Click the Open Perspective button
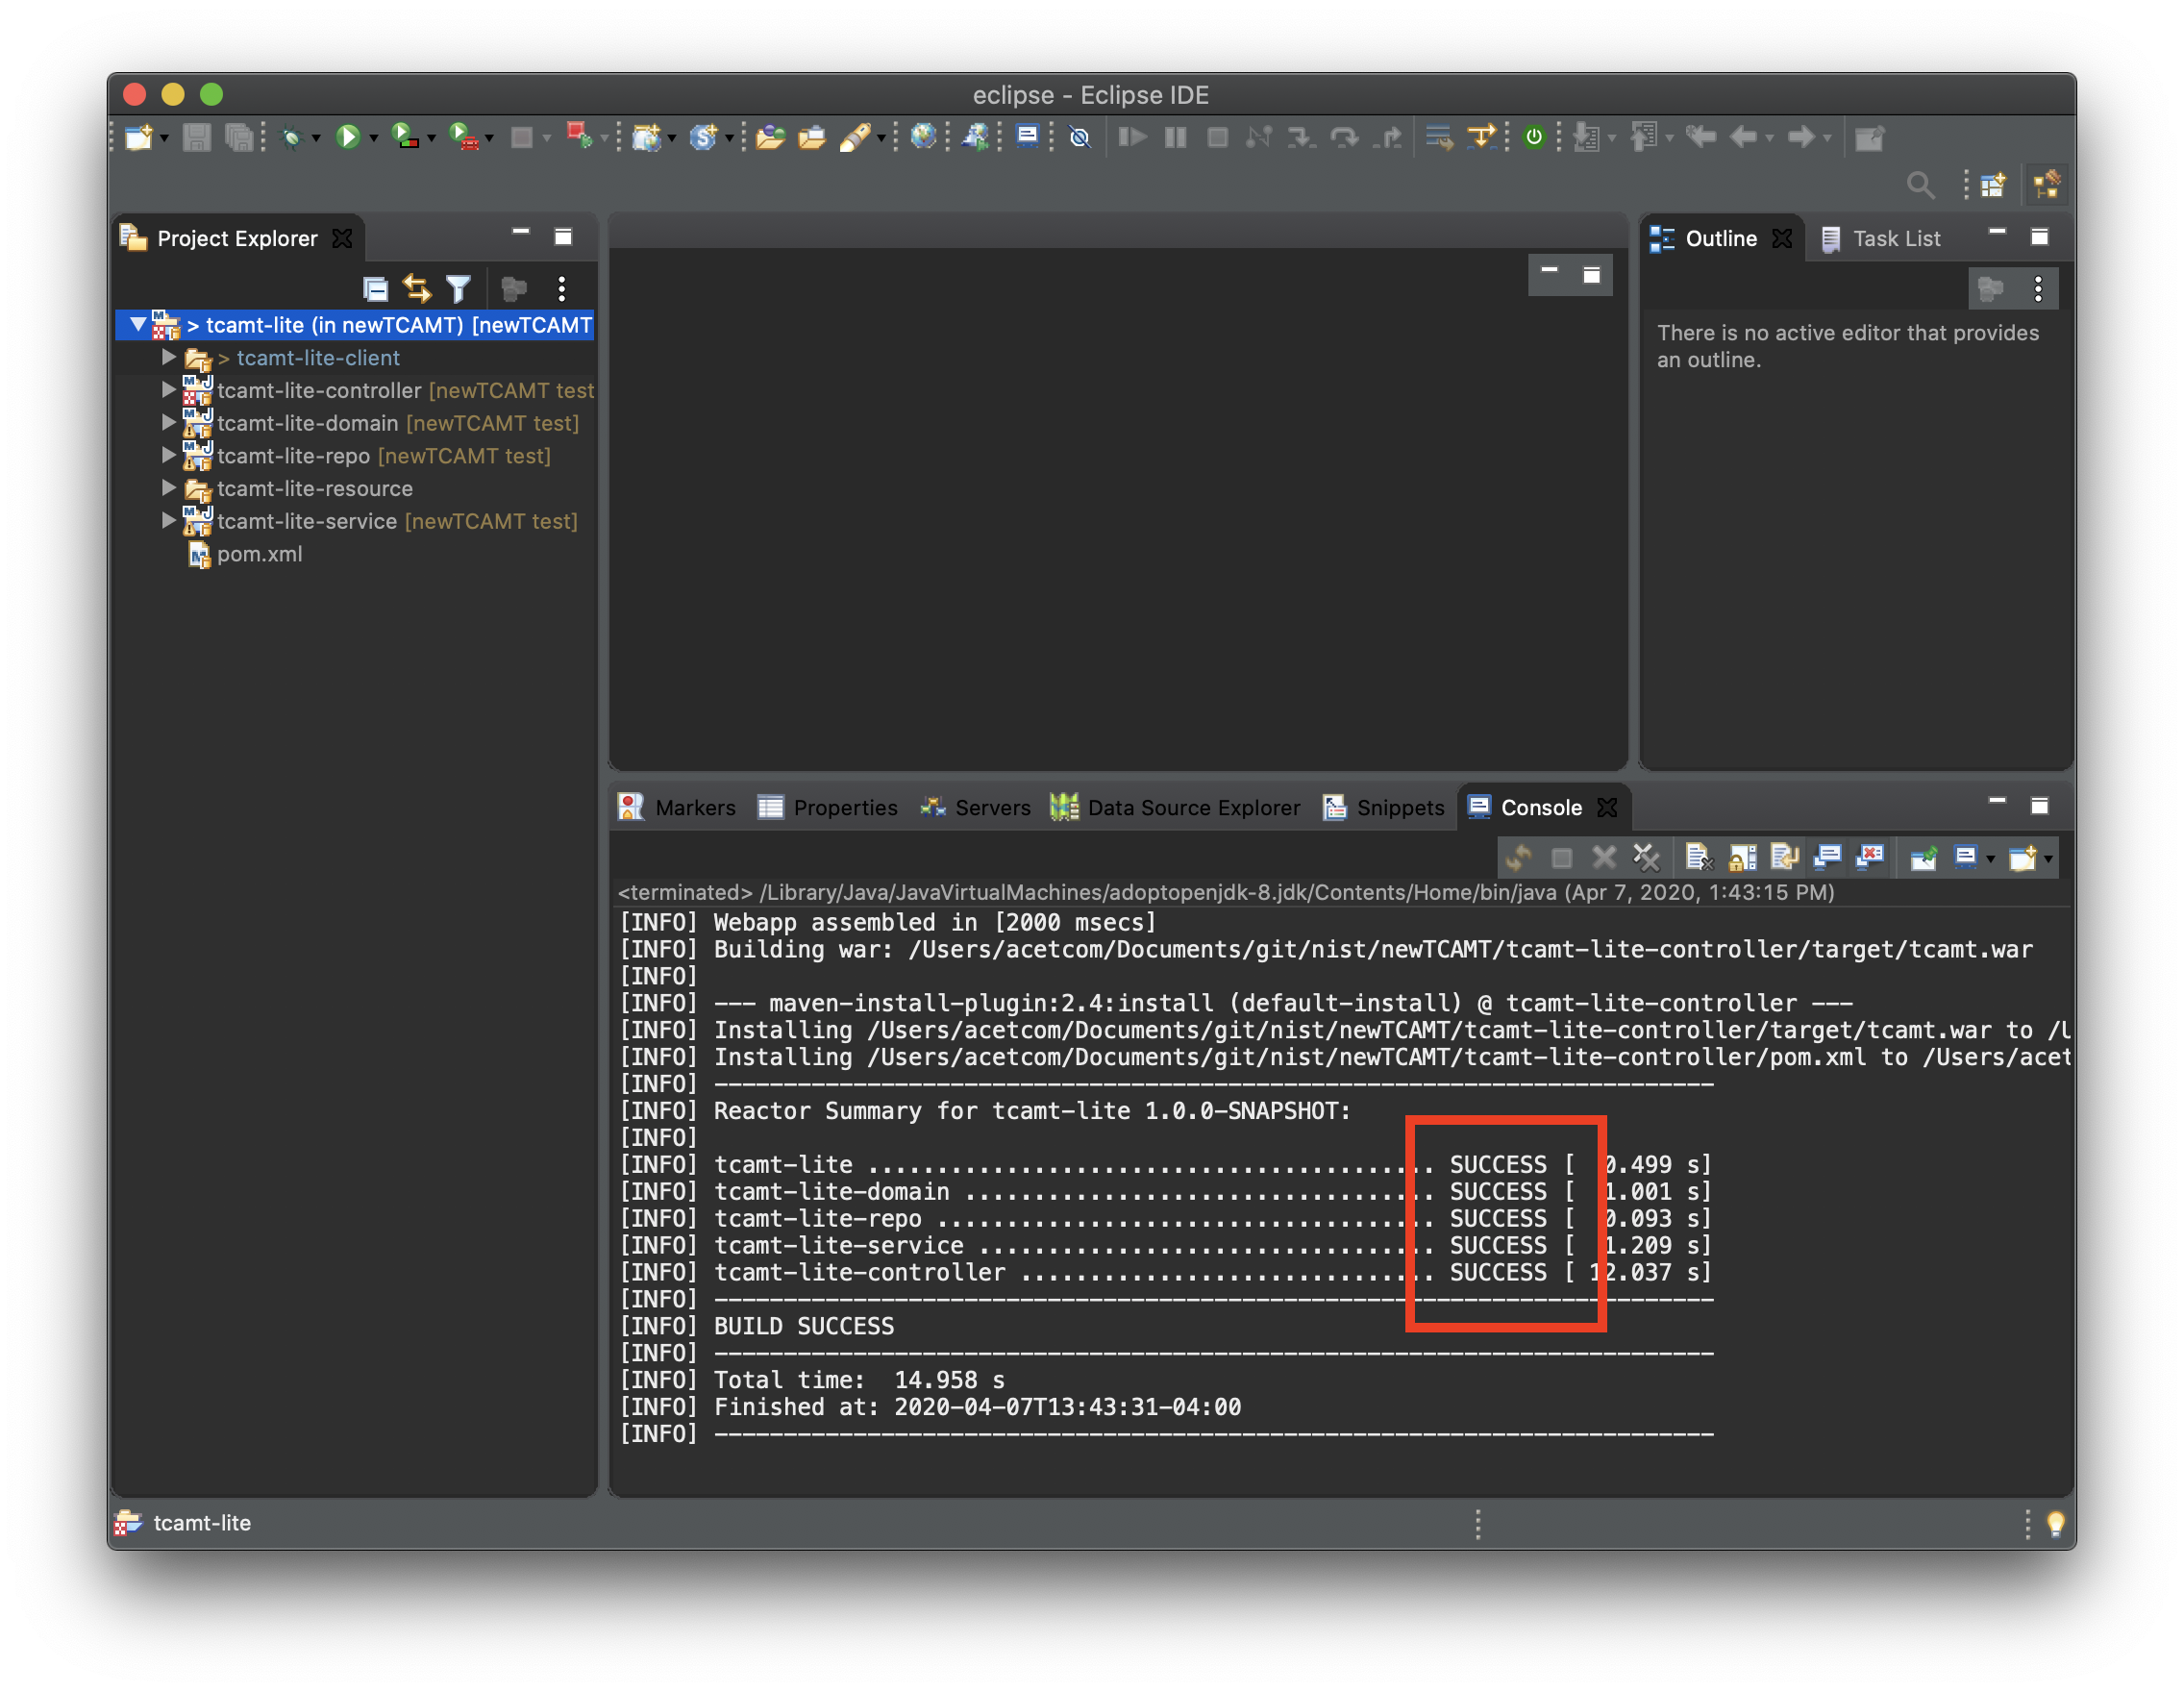The image size is (2184, 1692). (x=1993, y=185)
